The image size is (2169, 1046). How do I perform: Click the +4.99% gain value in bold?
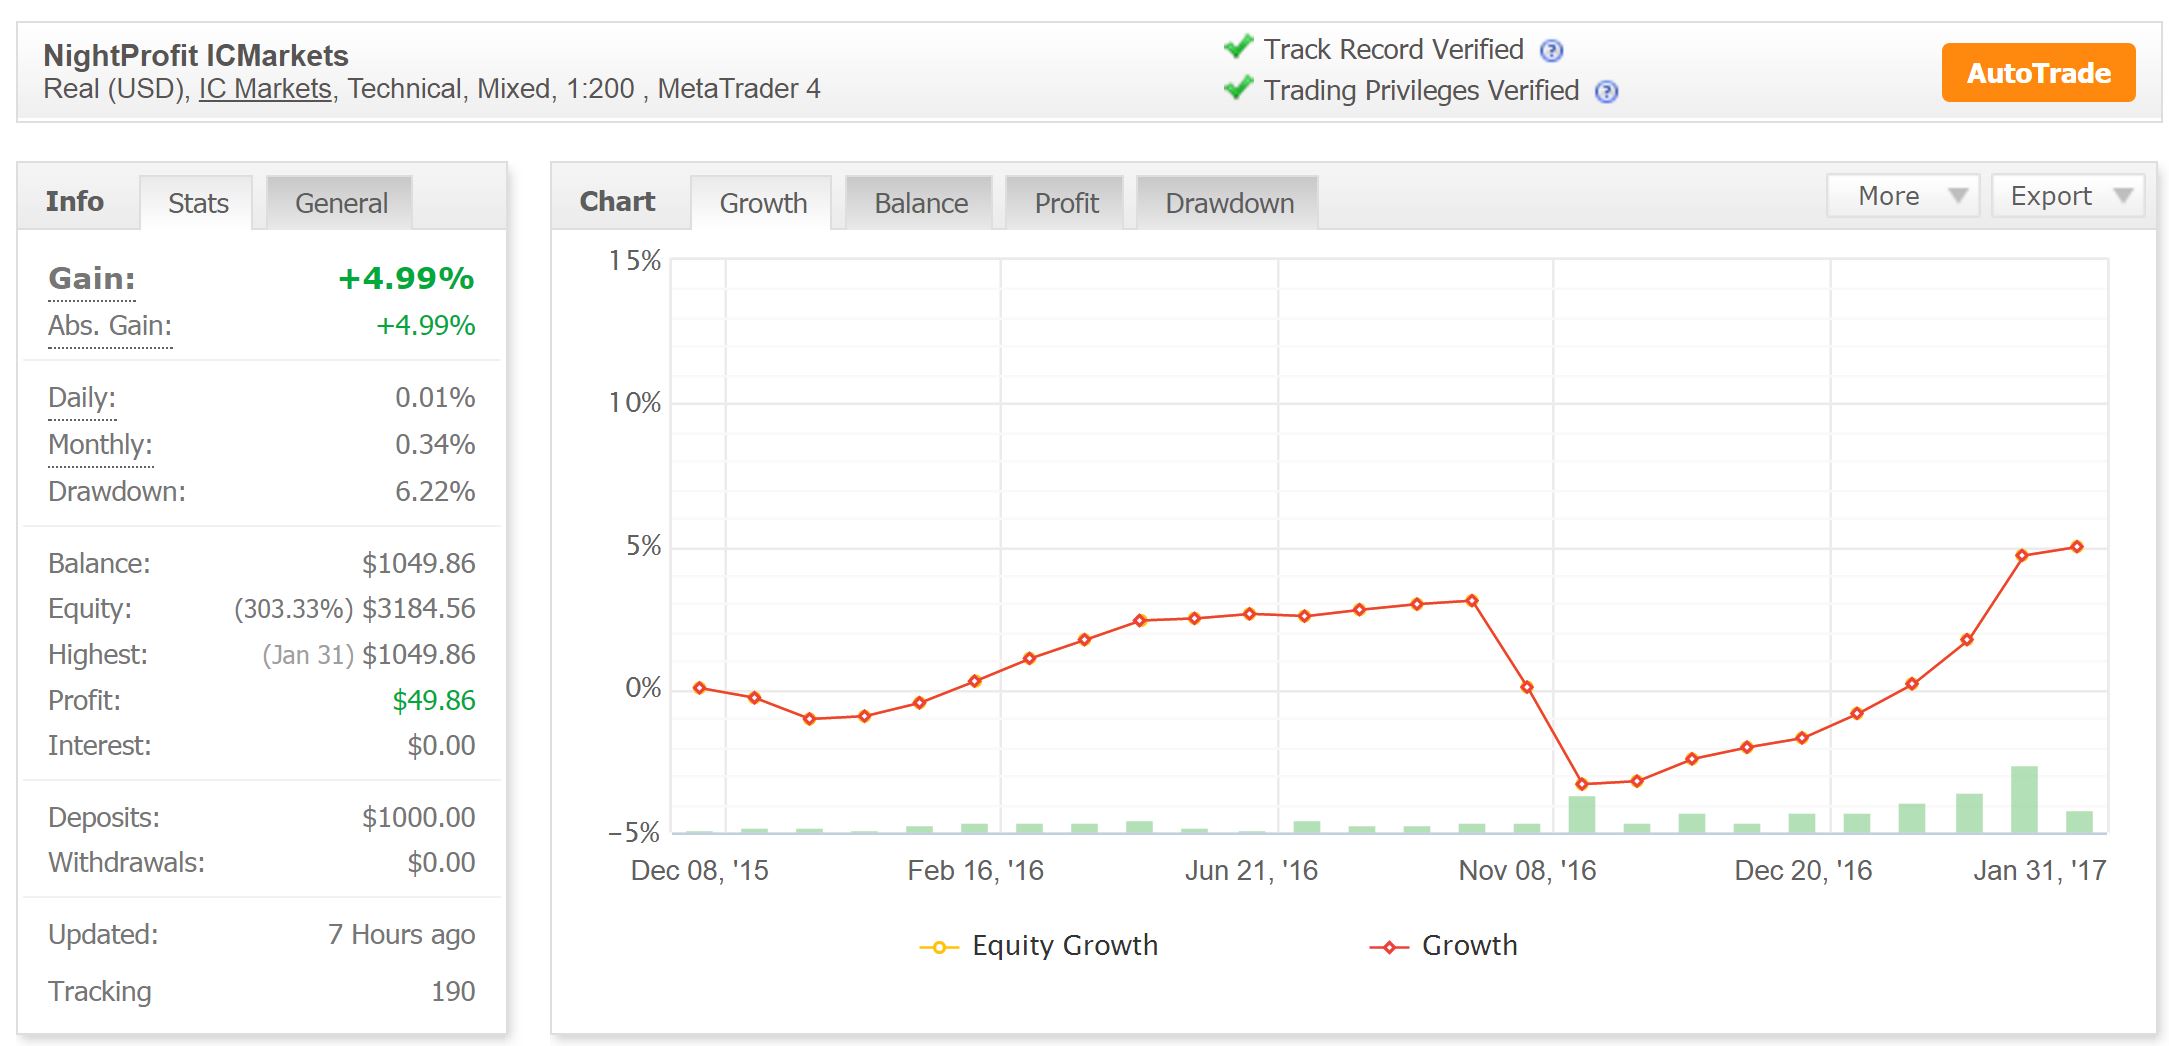click(406, 279)
